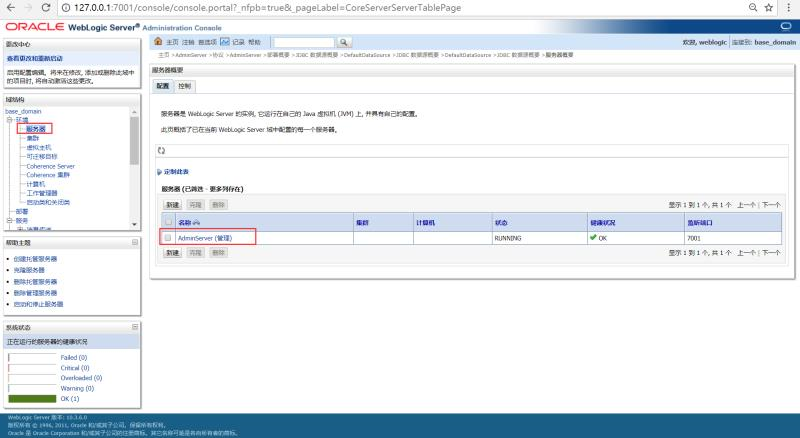Click the browser address bar URL
The height and width of the screenshot is (438, 800).
click(267, 8)
